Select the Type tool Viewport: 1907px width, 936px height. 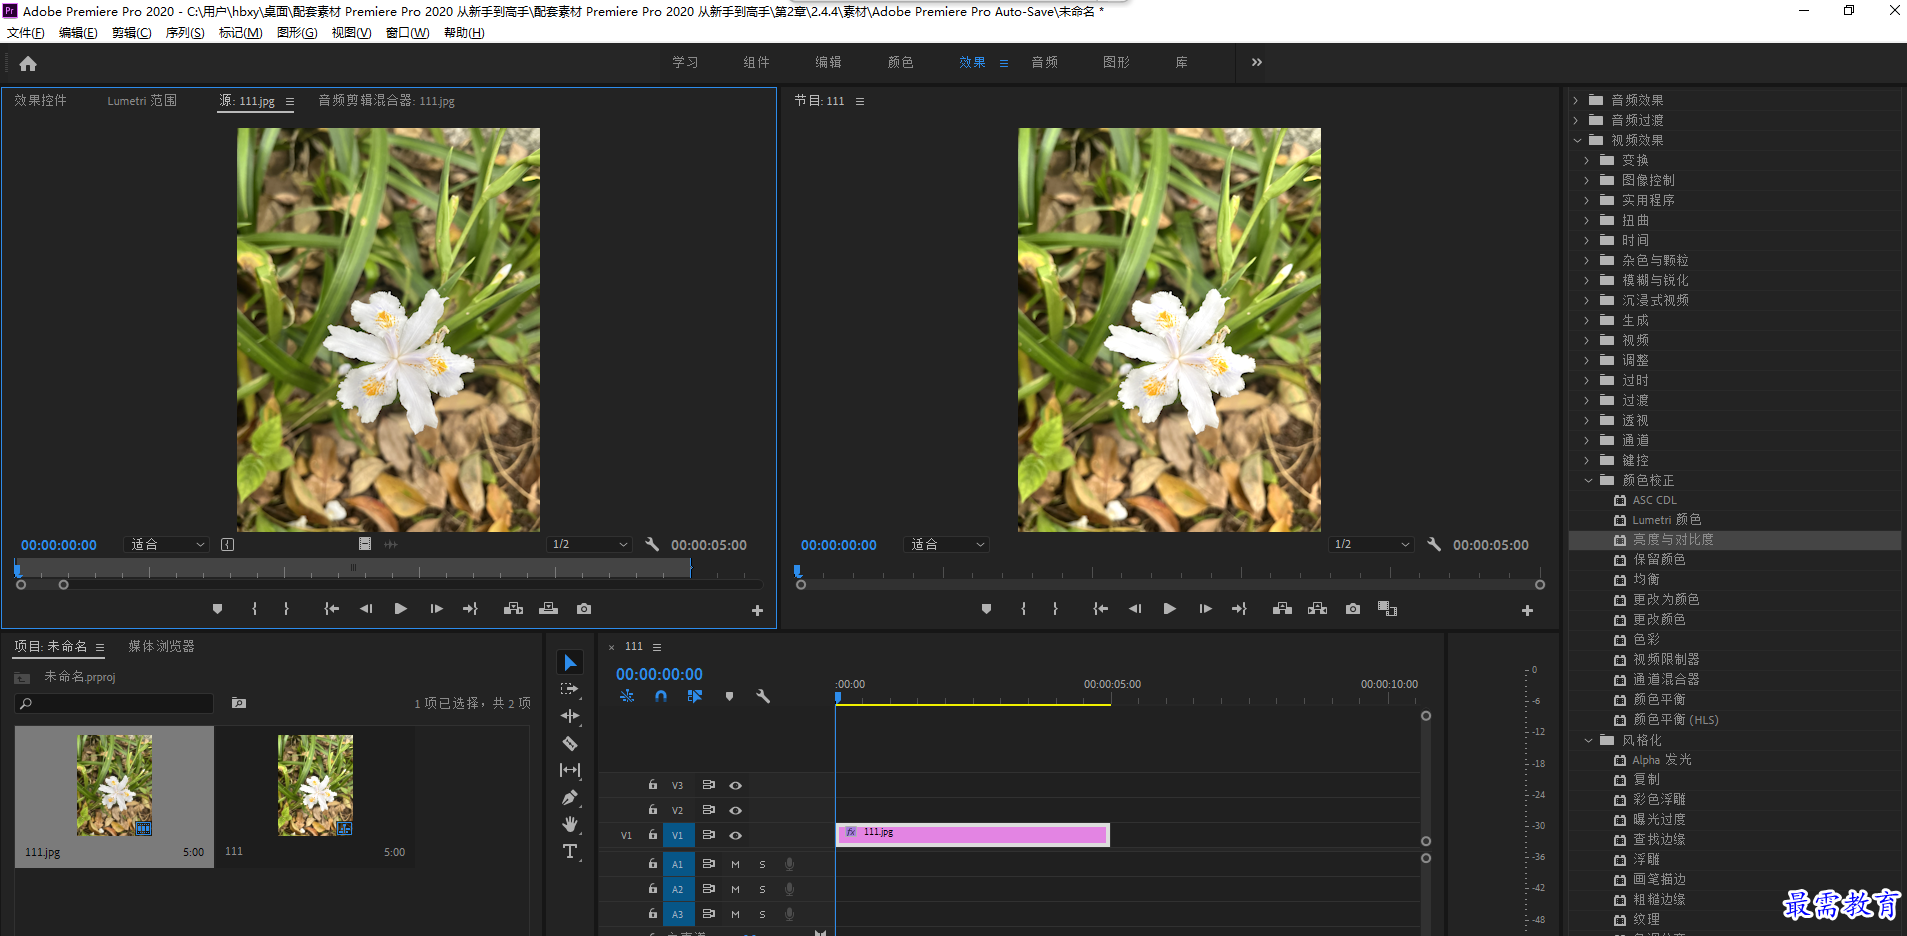(x=570, y=851)
